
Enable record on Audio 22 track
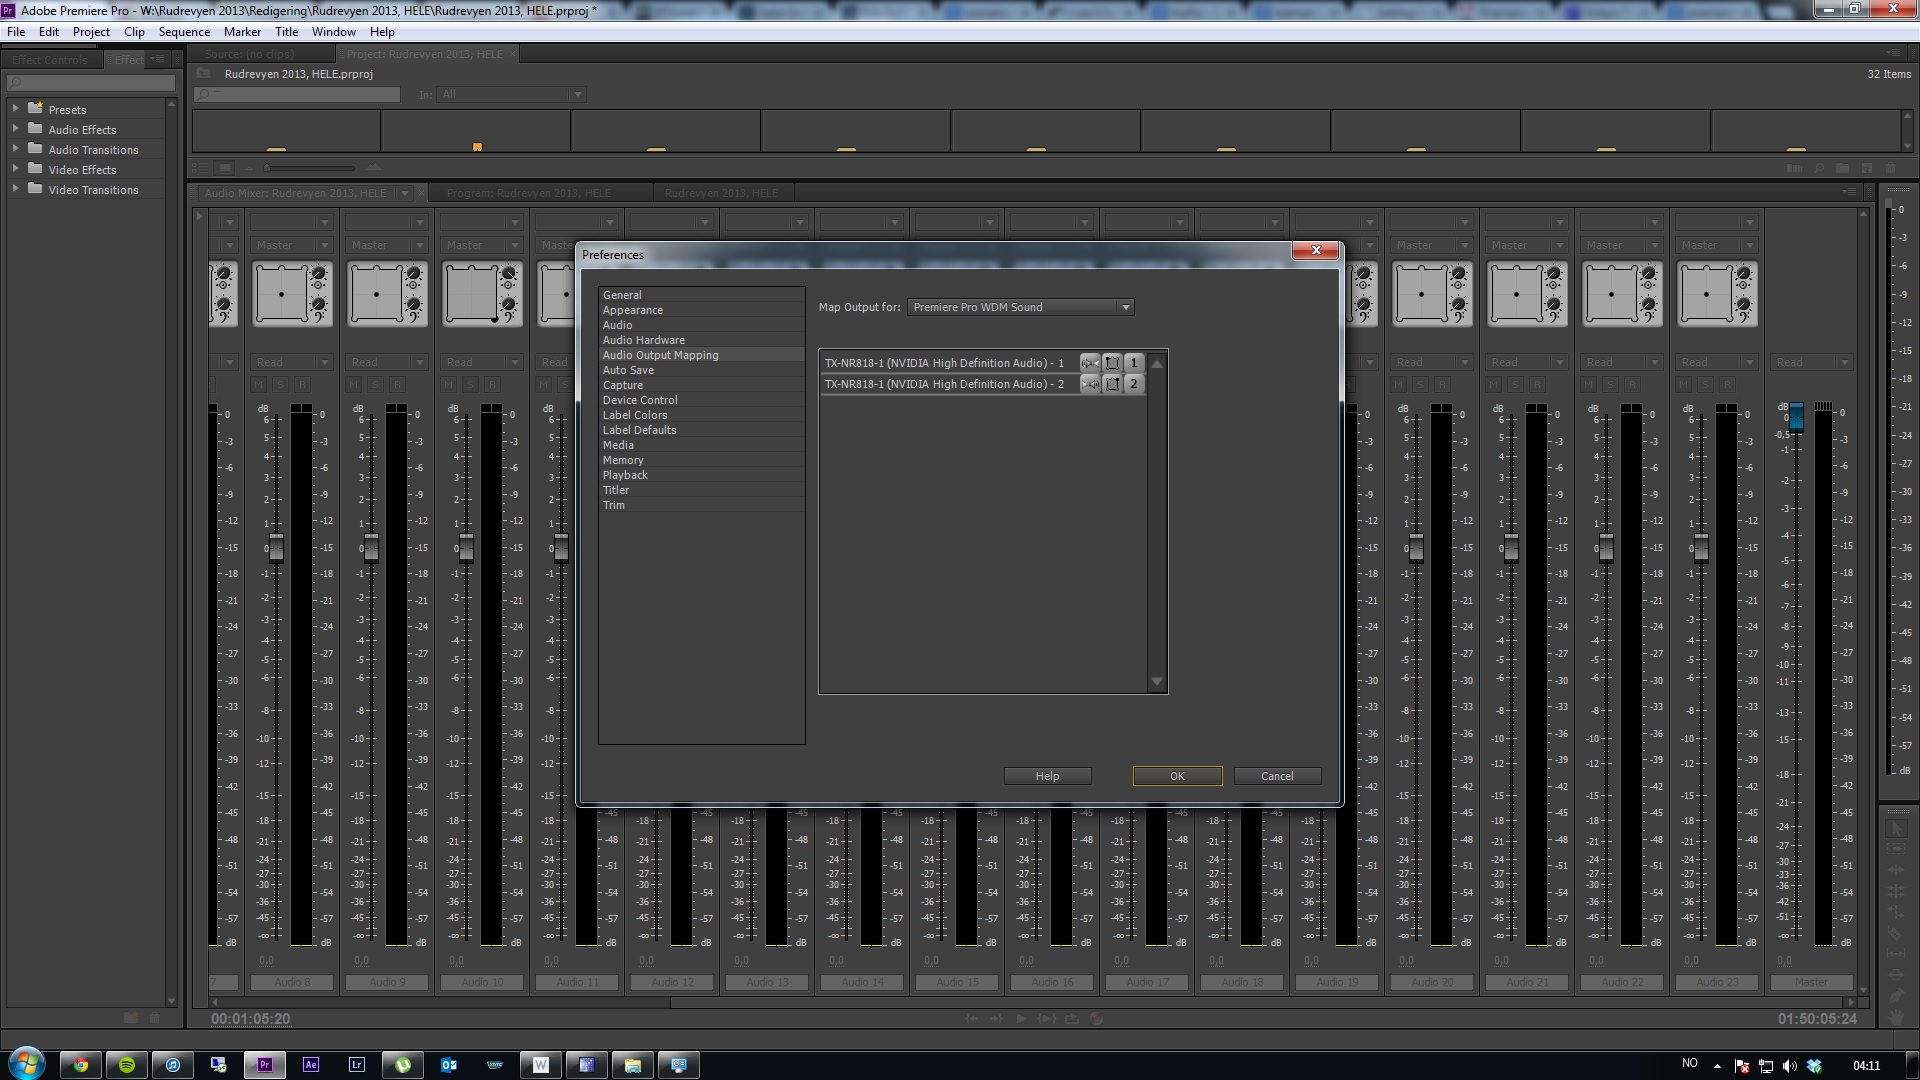1632,385
